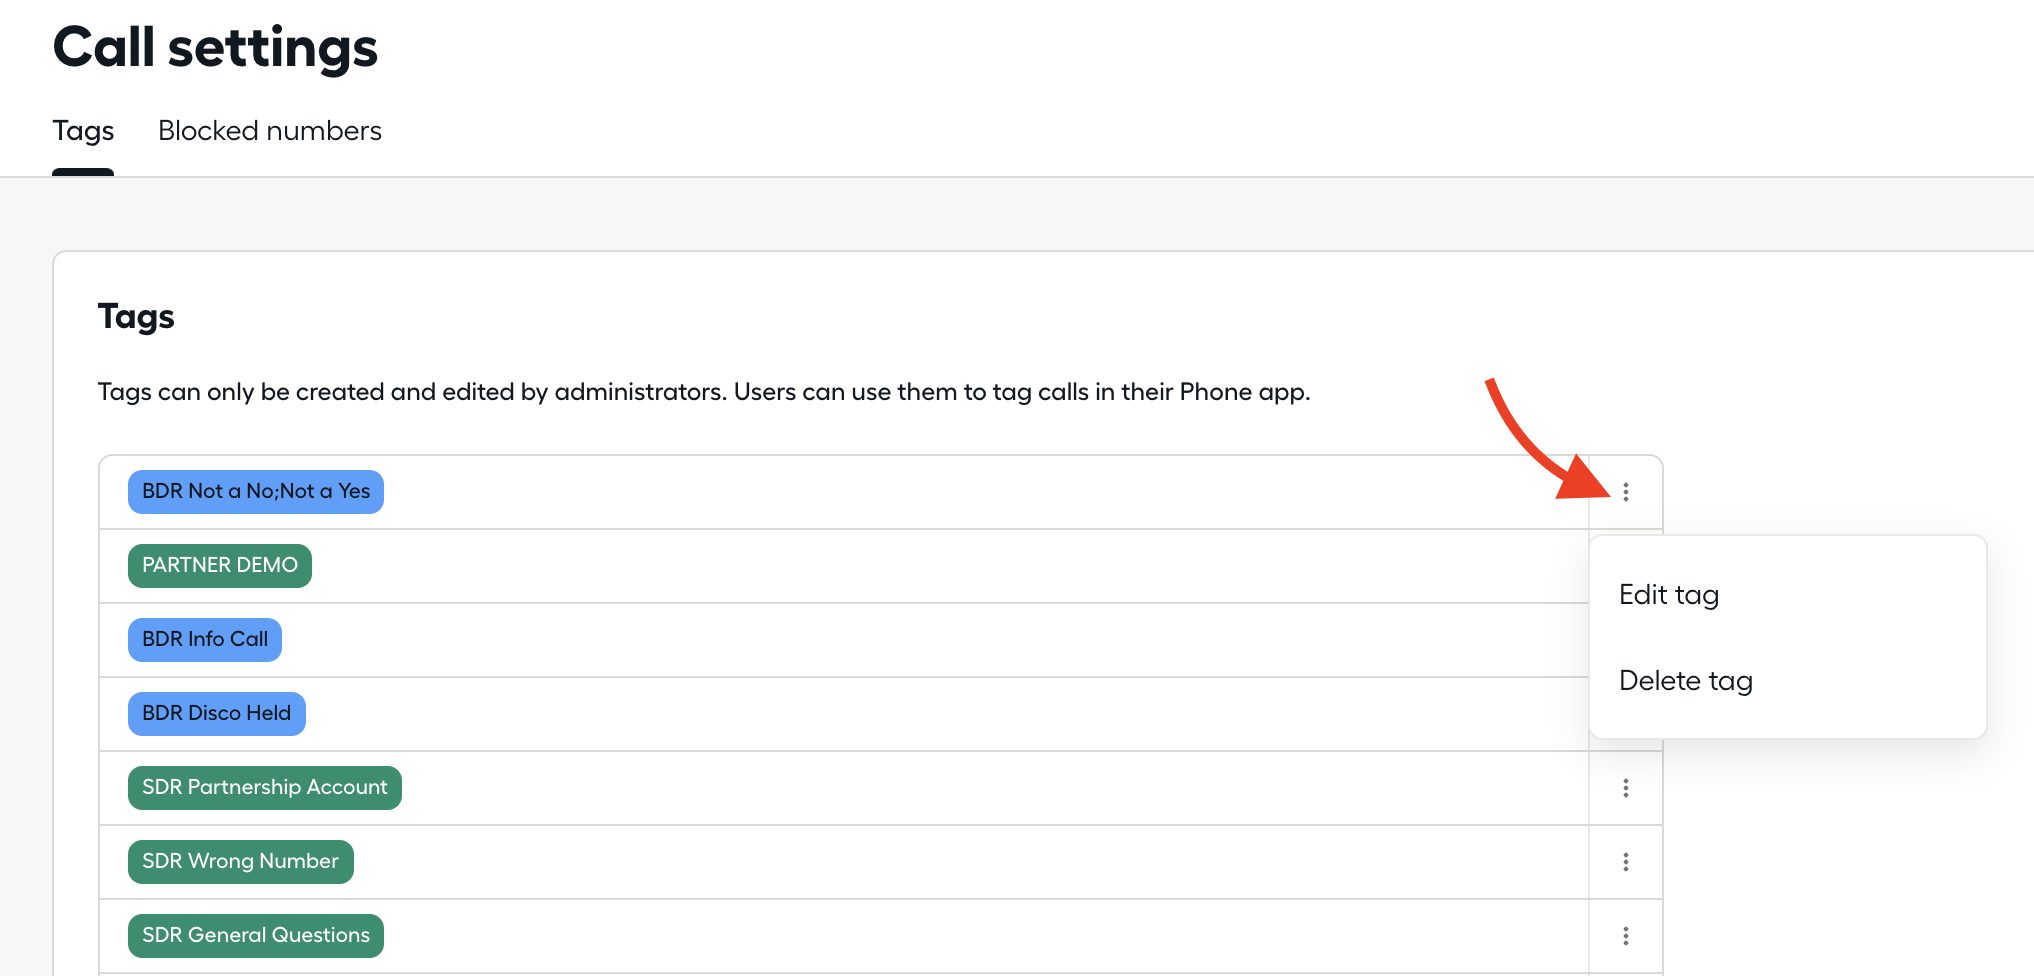The width and height of the screenshot is (2034, 976).
Task: Select the Tags tab
Action: pyautogui.click(x=83, y=131)
